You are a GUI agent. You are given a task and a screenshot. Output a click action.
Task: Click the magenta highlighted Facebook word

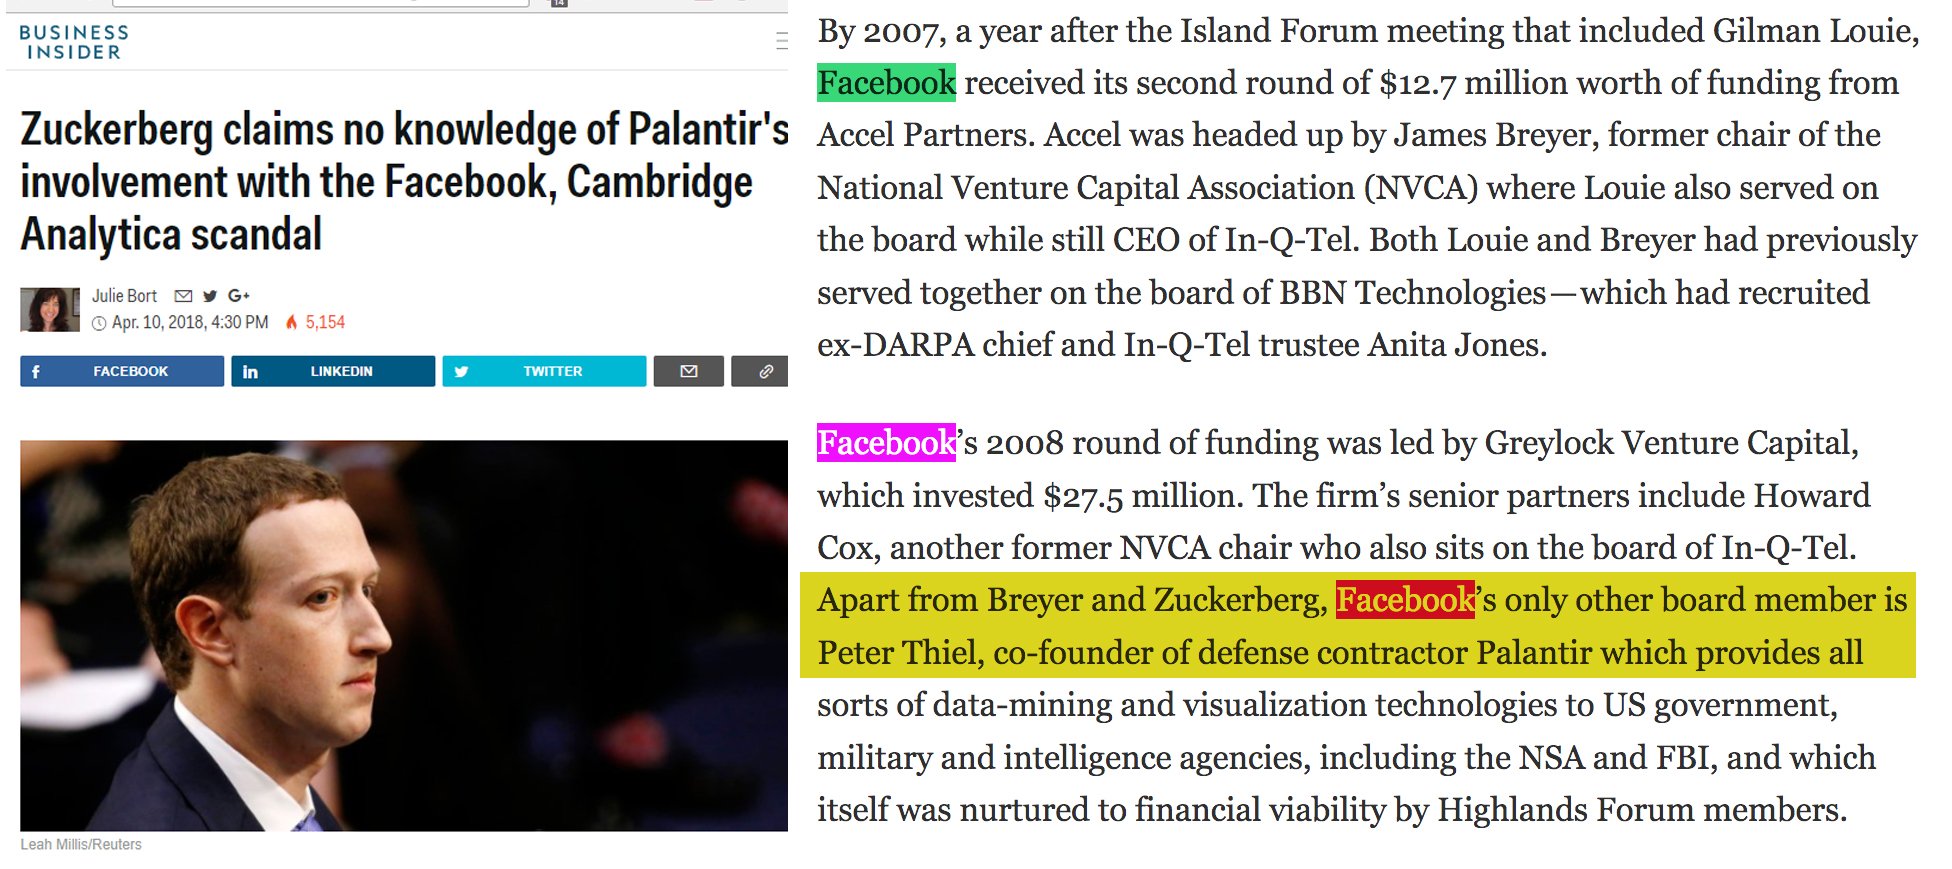click(x=886, y=443)
